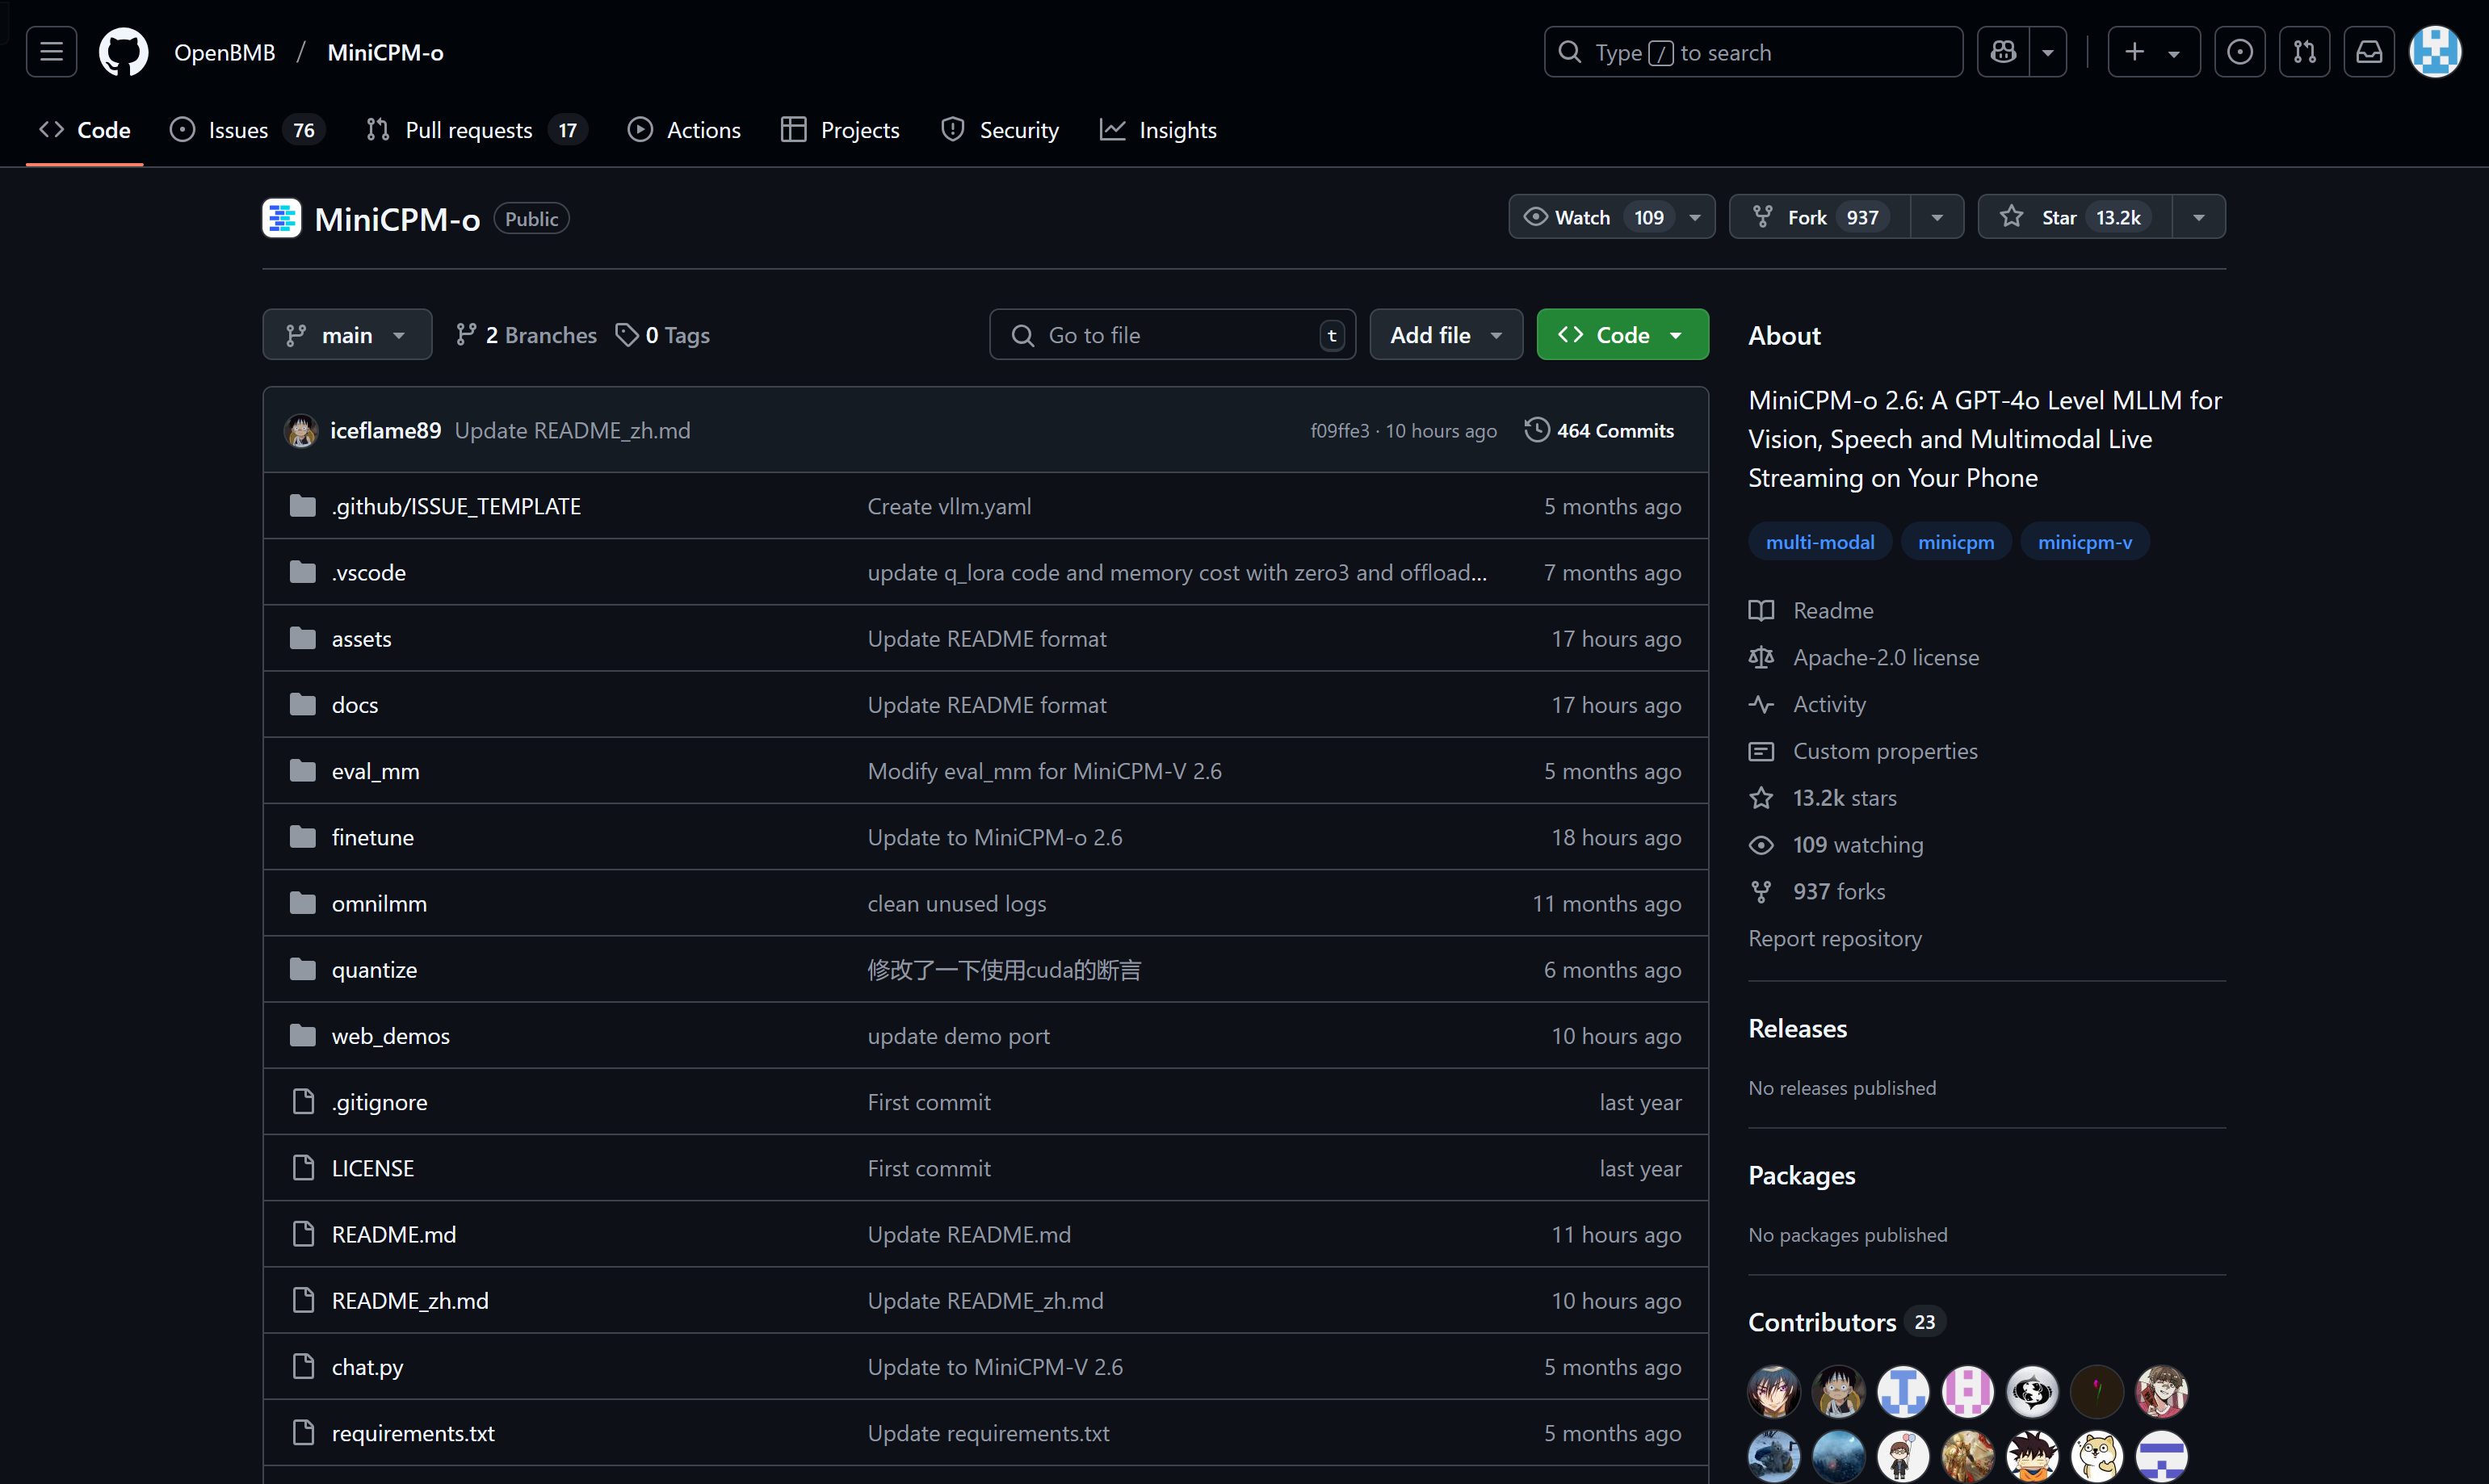Screen dimensions: 2489x1484
Task: Expand the Watch notification options arrow
Action: click(1695, 217)
